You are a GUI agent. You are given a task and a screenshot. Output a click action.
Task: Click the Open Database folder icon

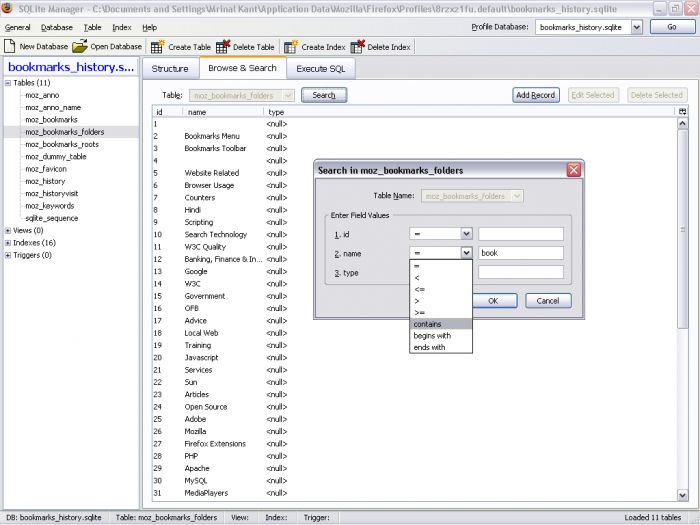(x=80, y=46)
